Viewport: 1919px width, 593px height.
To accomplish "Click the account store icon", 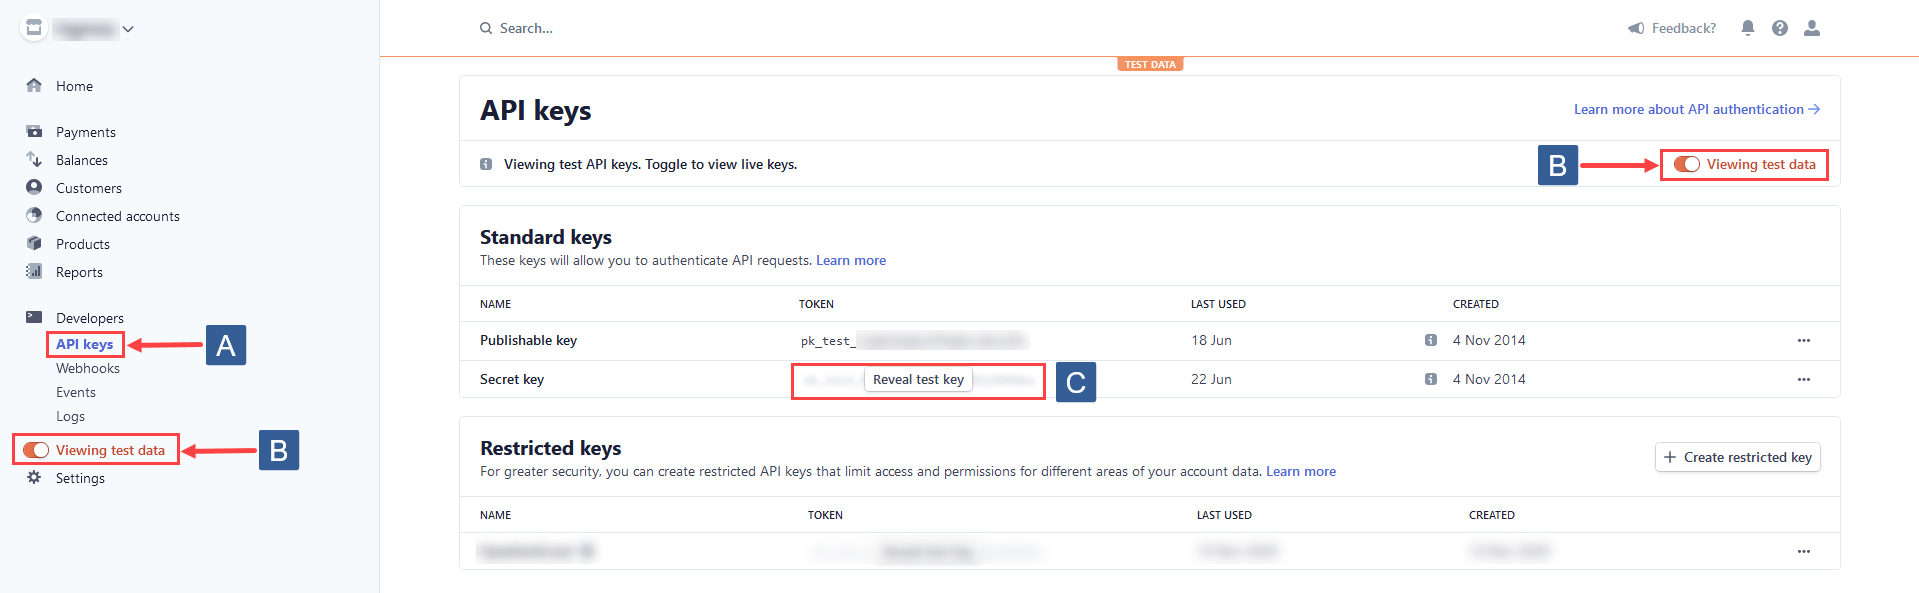I will pos(34,28).
